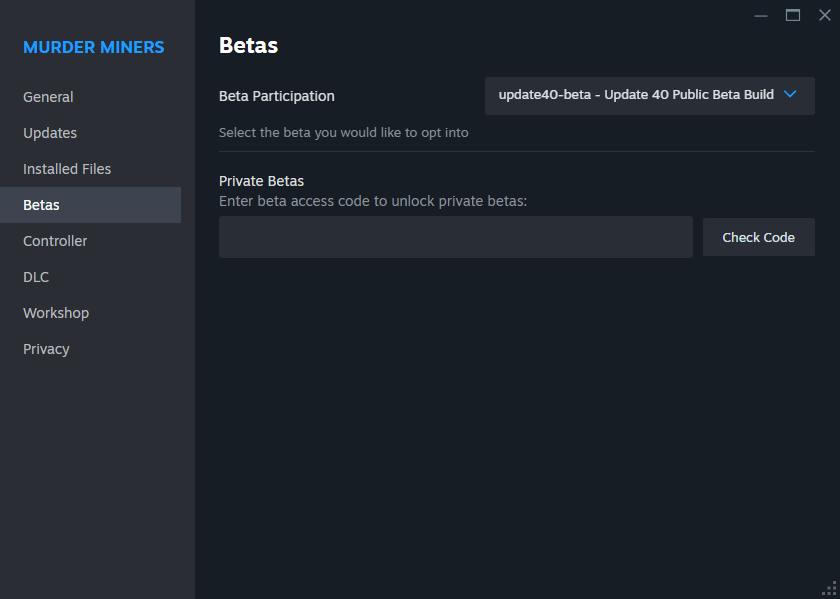
Task: Open the DLC section
Action: 36,277
